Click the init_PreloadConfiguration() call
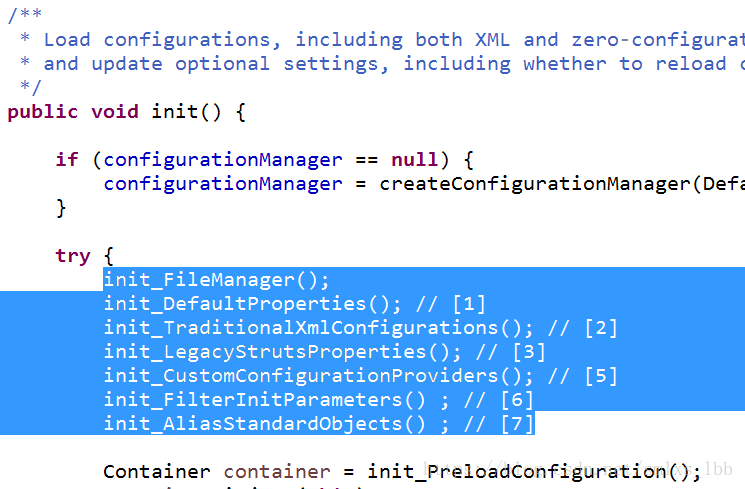The height and width of the screenshot is (489, 745). [x=534, y=472]
